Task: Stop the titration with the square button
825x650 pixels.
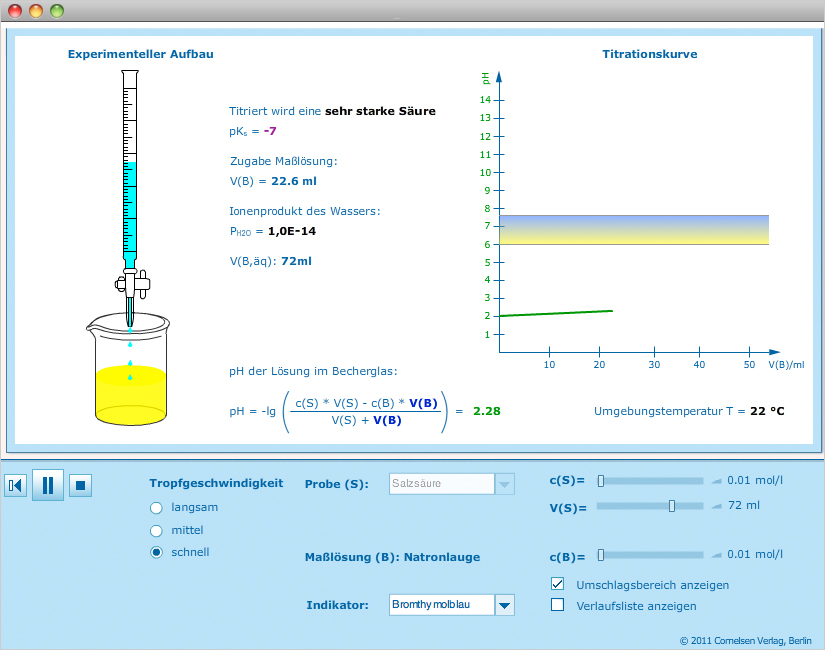Action: (81, 486)
